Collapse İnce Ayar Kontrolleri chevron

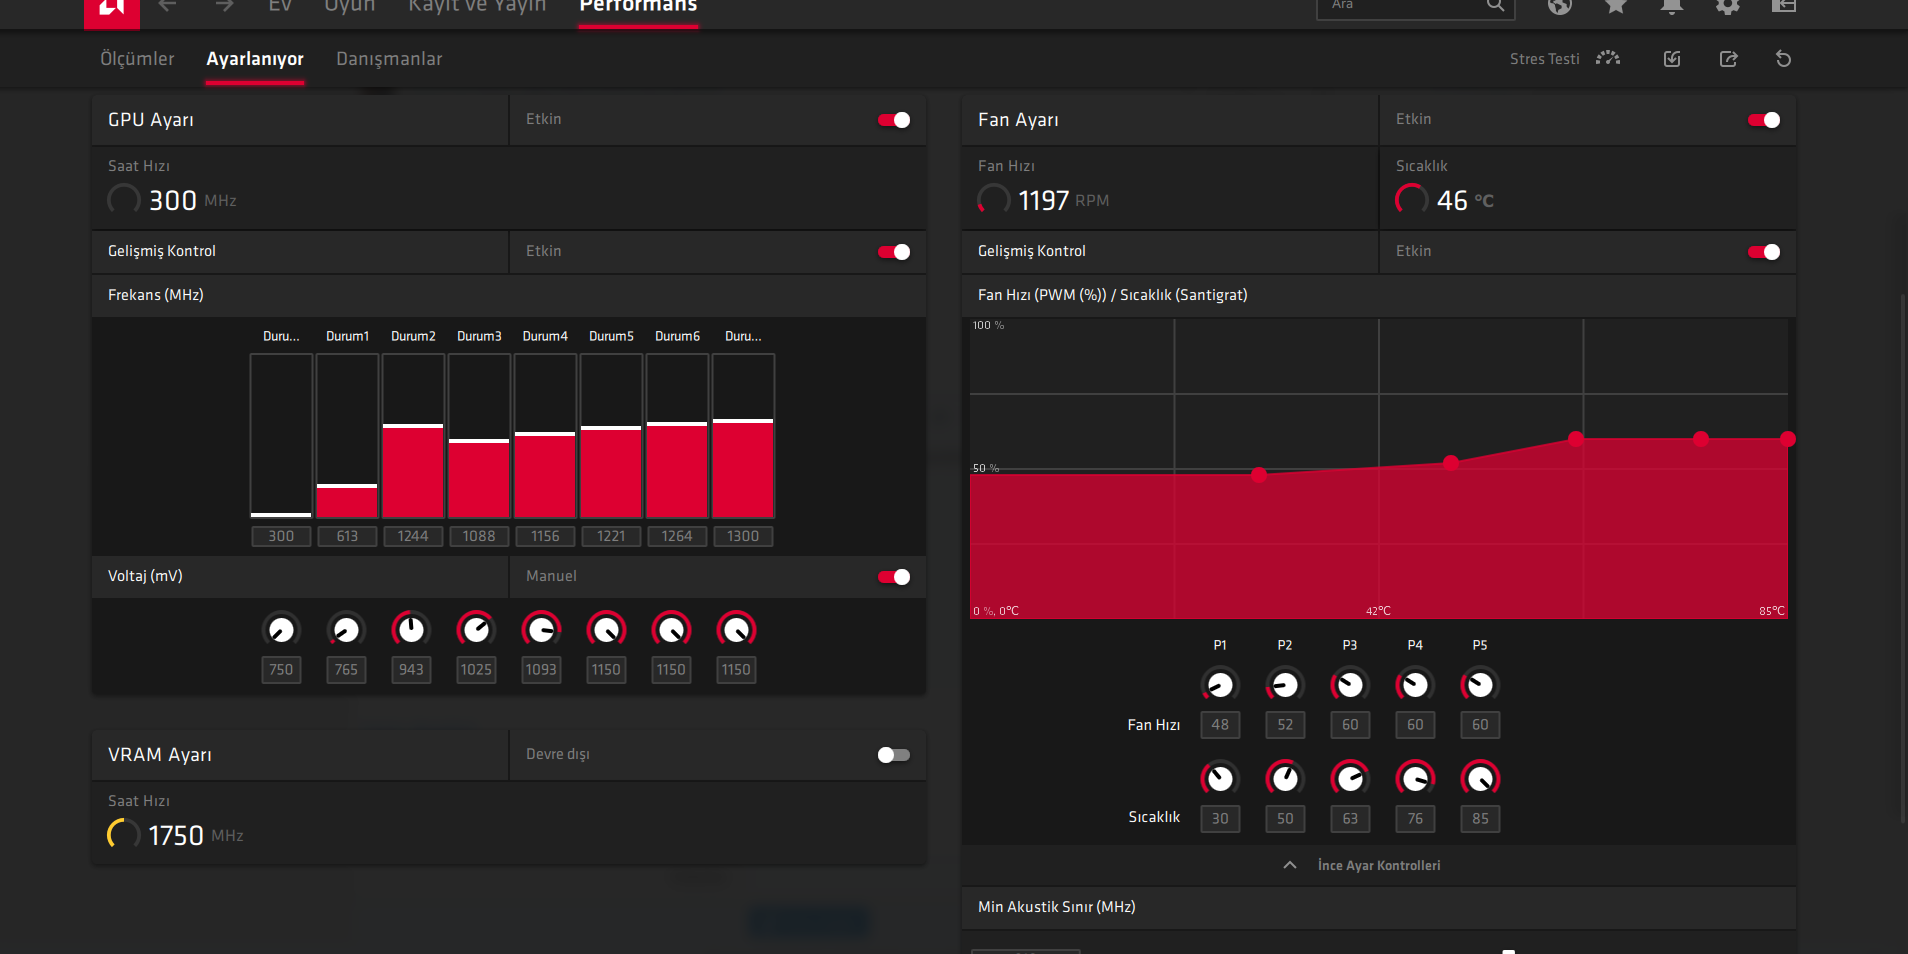pyautogui.click(x=1290, y=865)
